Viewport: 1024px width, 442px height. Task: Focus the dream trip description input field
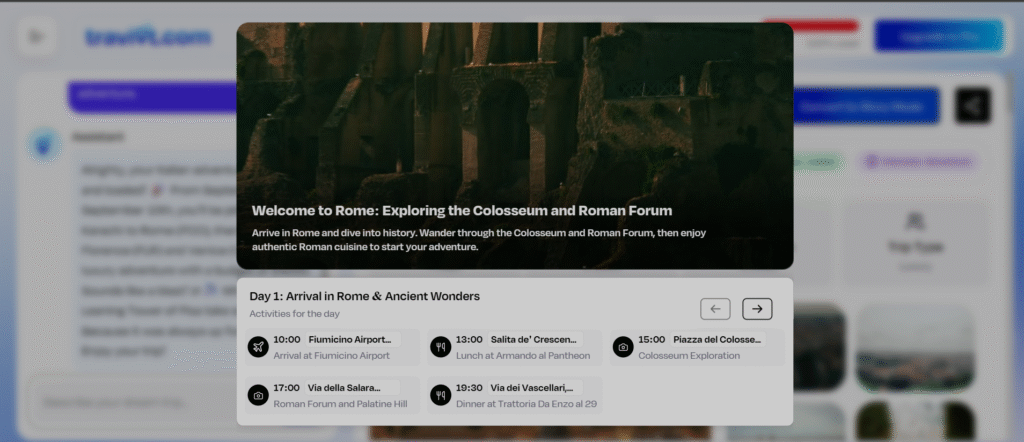click(x=150, y=402)
